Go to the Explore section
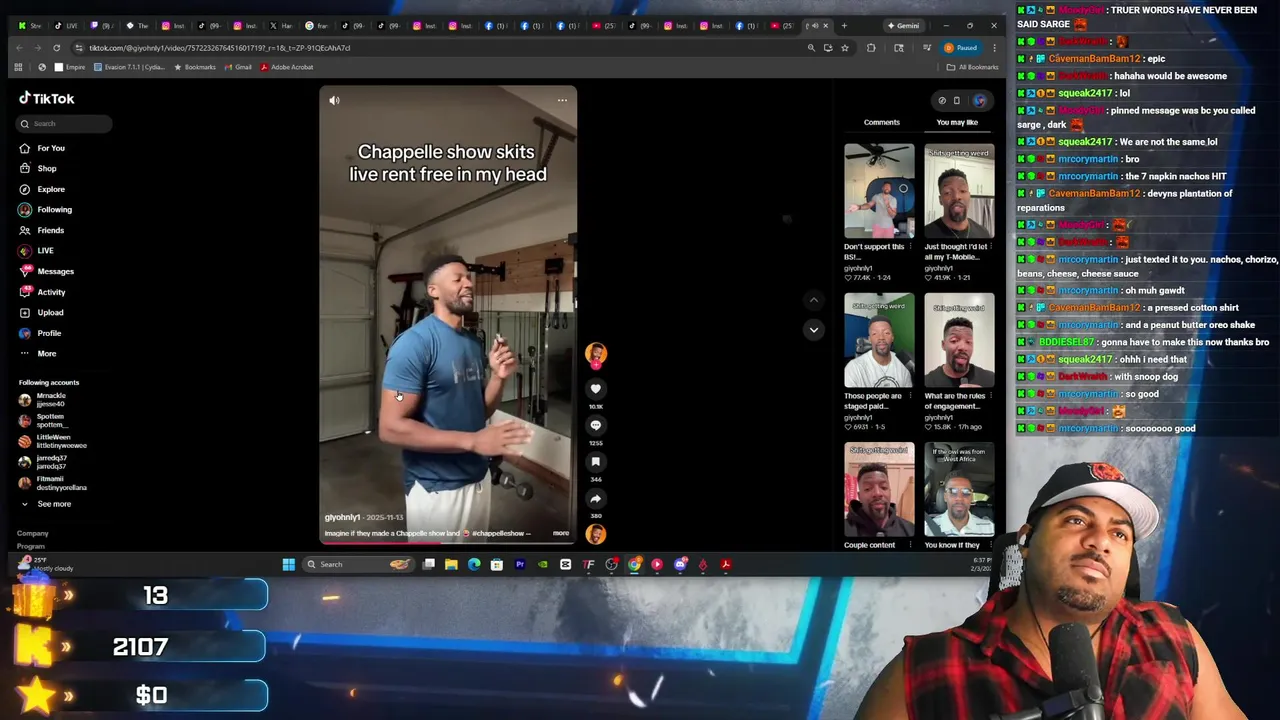 point(42,189)
